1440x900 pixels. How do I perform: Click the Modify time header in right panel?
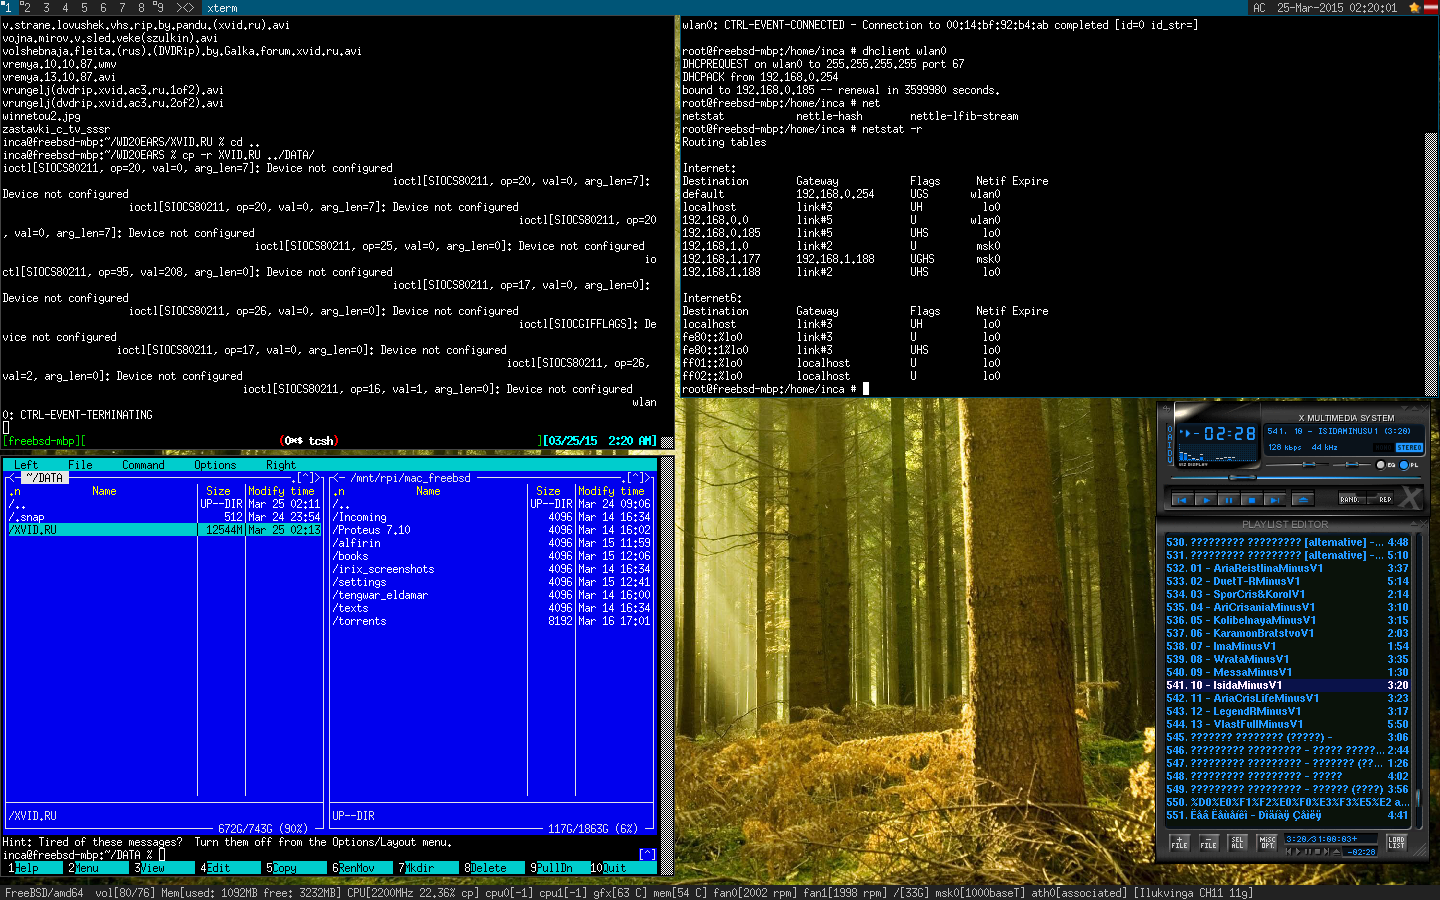click(x=612, y=491)
